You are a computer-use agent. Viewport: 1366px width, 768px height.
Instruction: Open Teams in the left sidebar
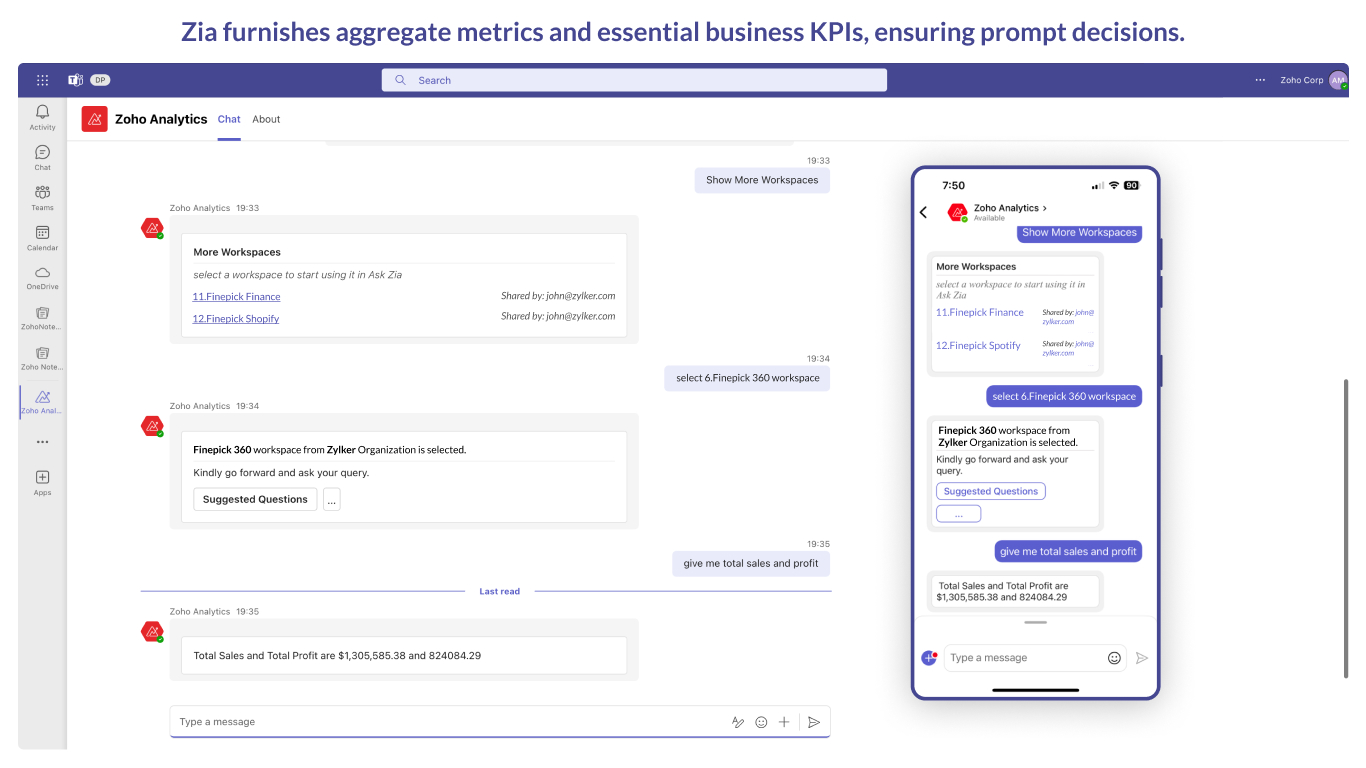point(42,197)
